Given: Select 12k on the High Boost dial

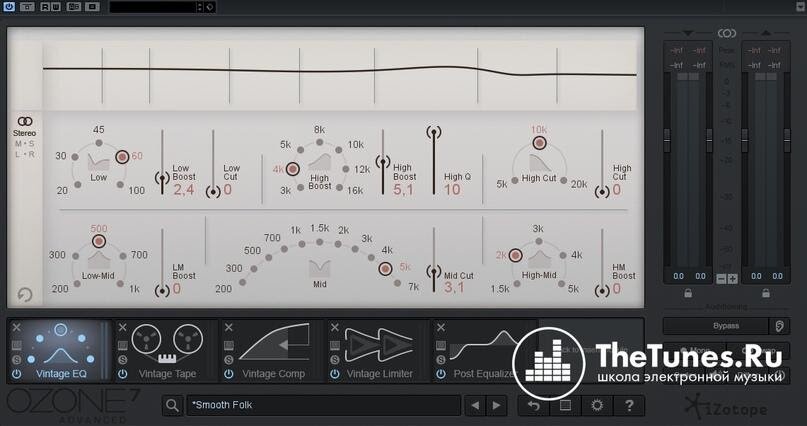Looking at the screenshot, I should pos(345,169).
